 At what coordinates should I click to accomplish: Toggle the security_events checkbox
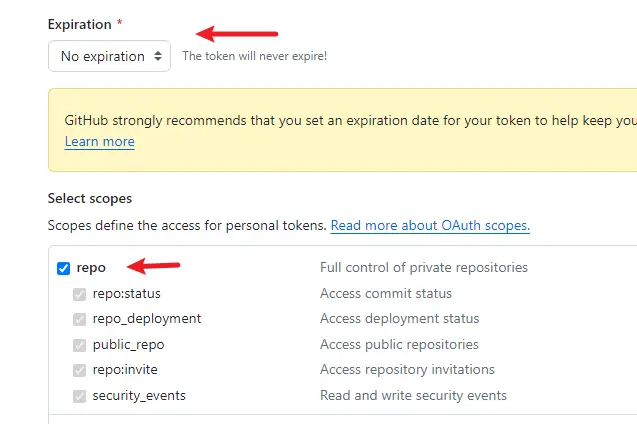(x=79, y=396)
